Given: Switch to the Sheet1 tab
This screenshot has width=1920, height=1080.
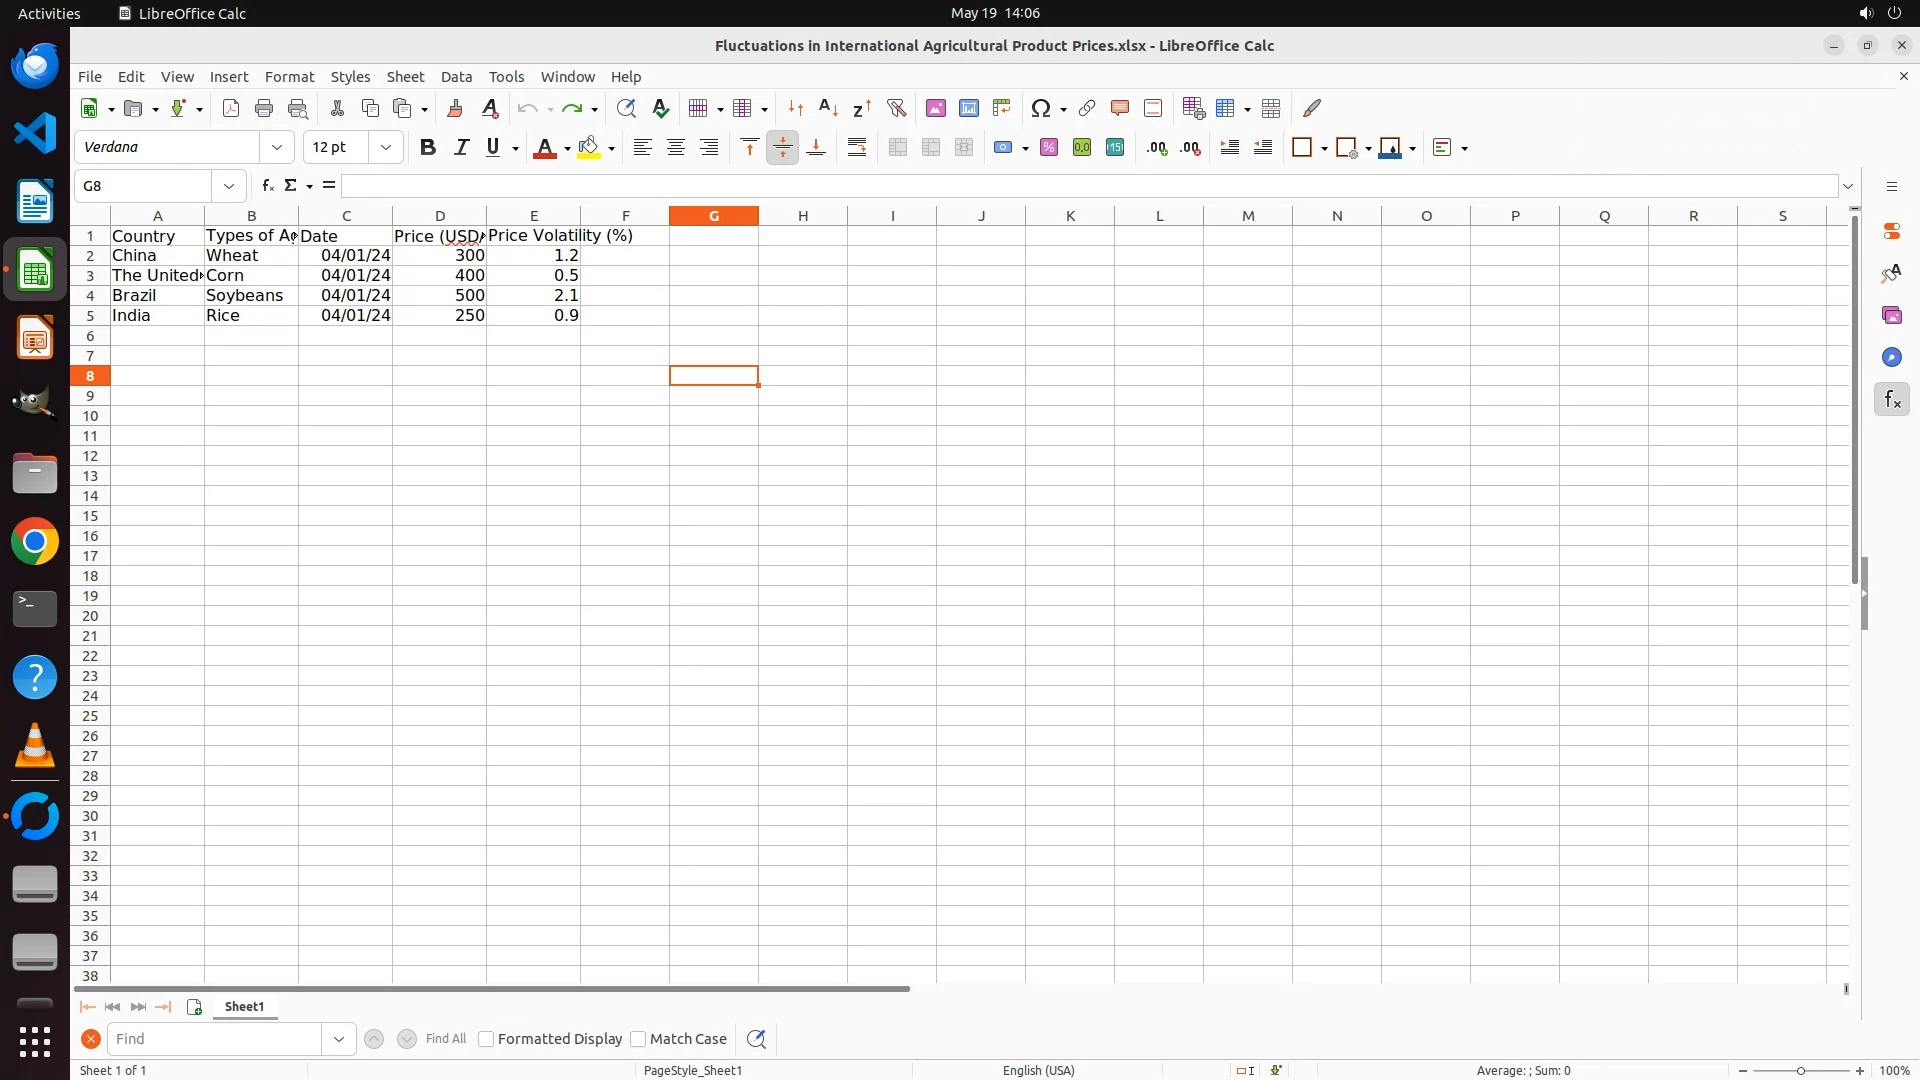Looking at the screenshot, I should (x=244, y=1007).
